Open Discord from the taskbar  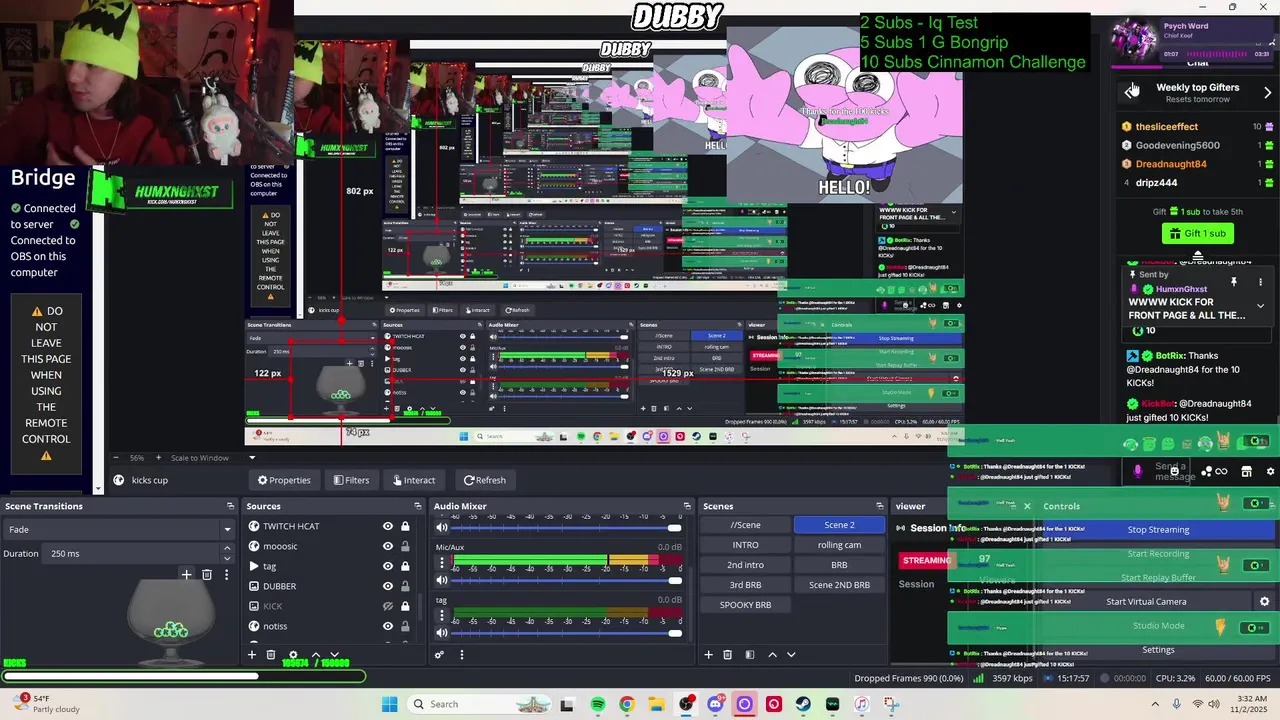click(715, 704)
